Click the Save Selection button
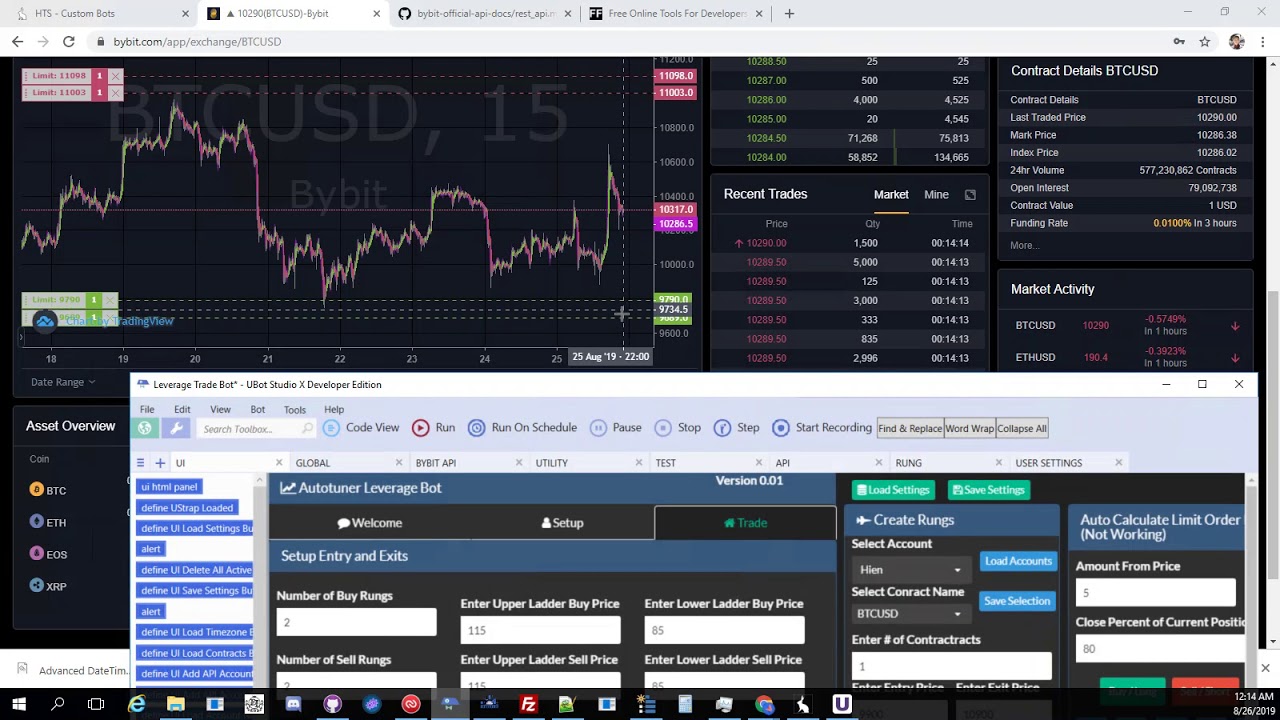This screenshot has height=720, width=1280. coord(1017,601)
